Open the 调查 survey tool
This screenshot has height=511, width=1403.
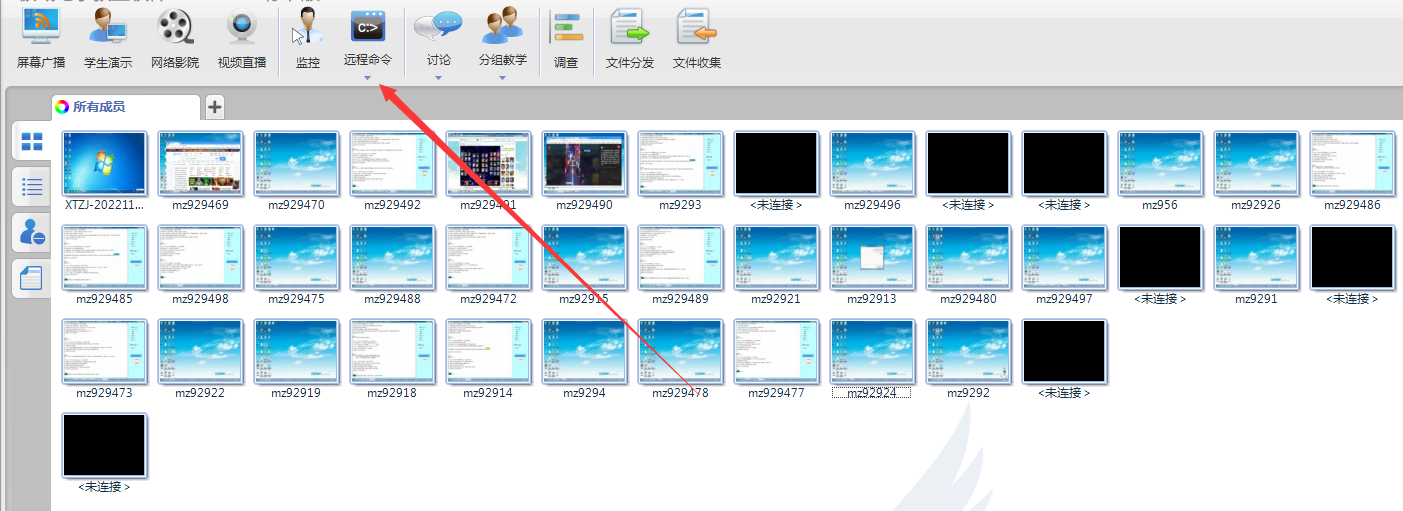pyautogui.click(x=566, y=40)
